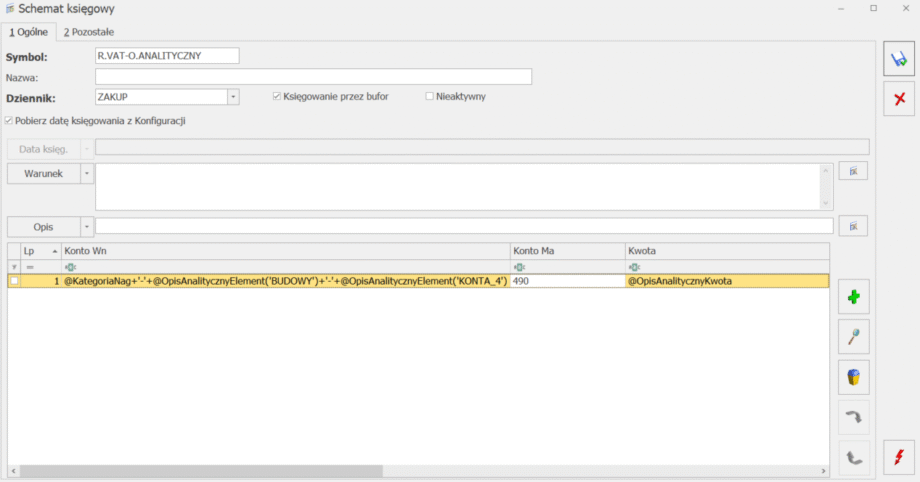Open the Warunek expression editor icon

pos(853,172)
